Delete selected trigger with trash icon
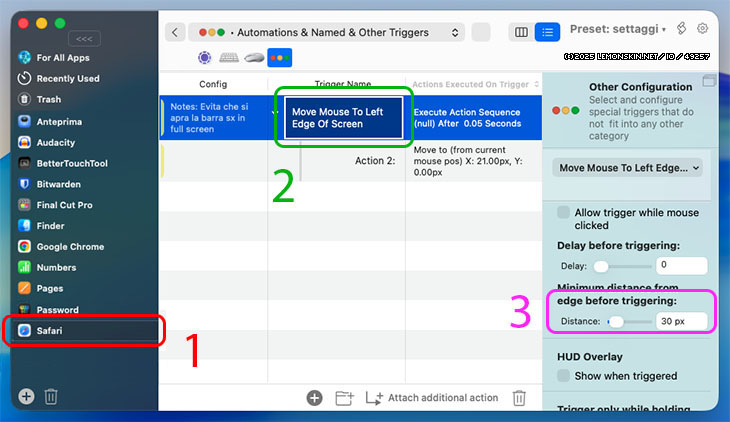This screenshot has width=730, height=422. [519, 397]
